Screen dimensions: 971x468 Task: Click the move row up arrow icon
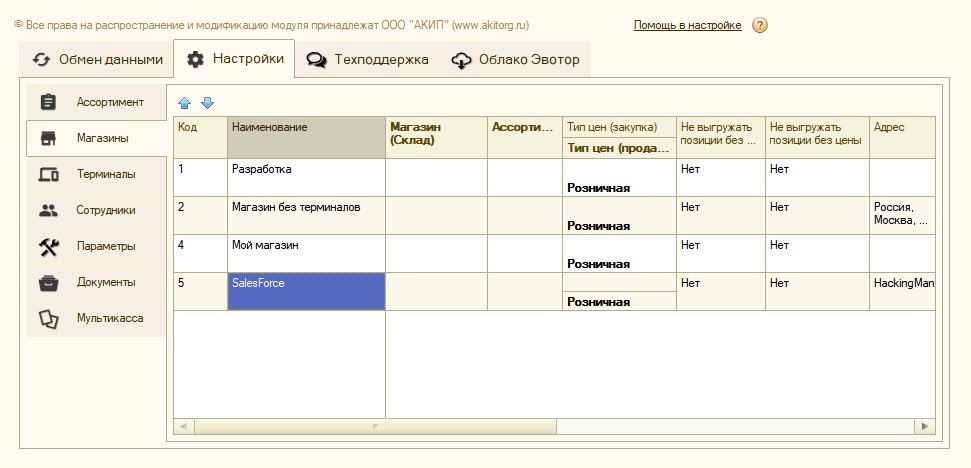click(184, 103)
